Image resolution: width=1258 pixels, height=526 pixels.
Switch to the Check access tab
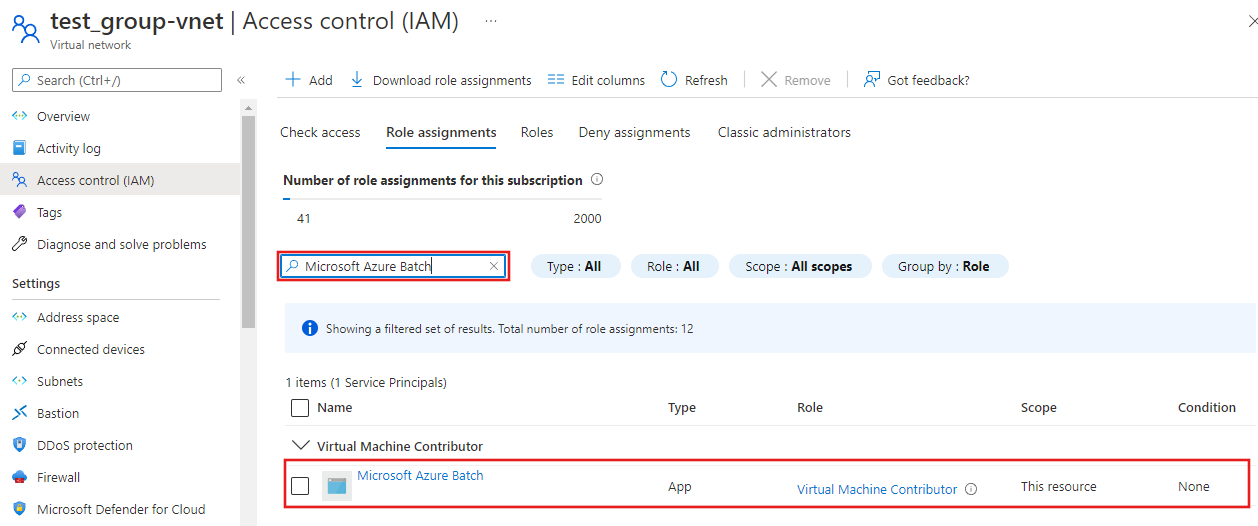point(320,132)
